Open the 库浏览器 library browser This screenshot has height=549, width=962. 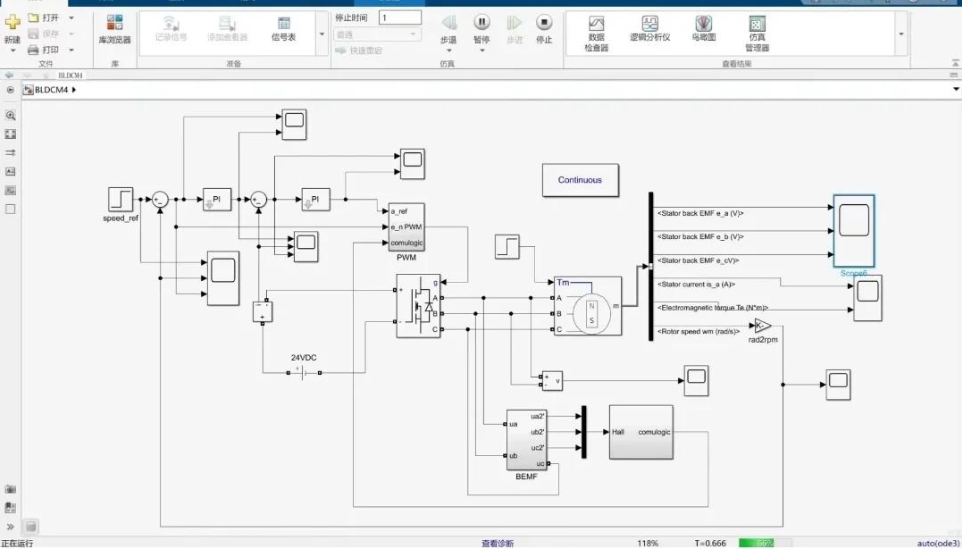point(115,29)
